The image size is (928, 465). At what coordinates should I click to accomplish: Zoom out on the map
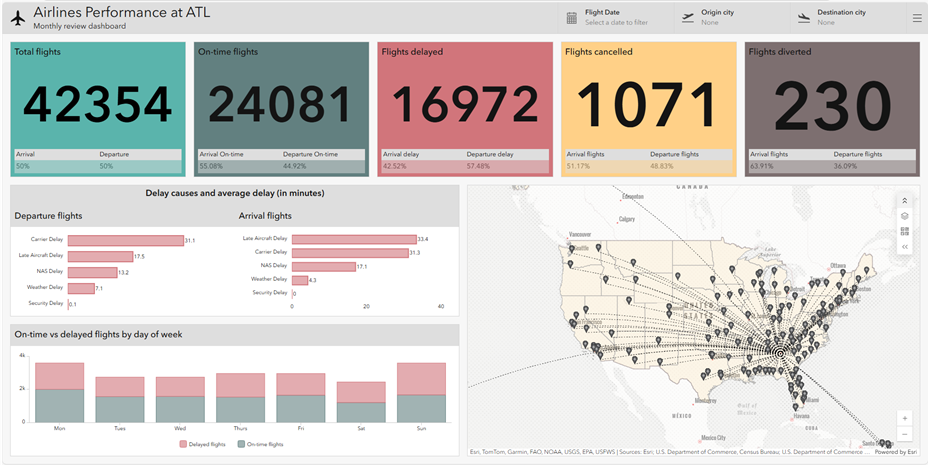pos(905,434)
